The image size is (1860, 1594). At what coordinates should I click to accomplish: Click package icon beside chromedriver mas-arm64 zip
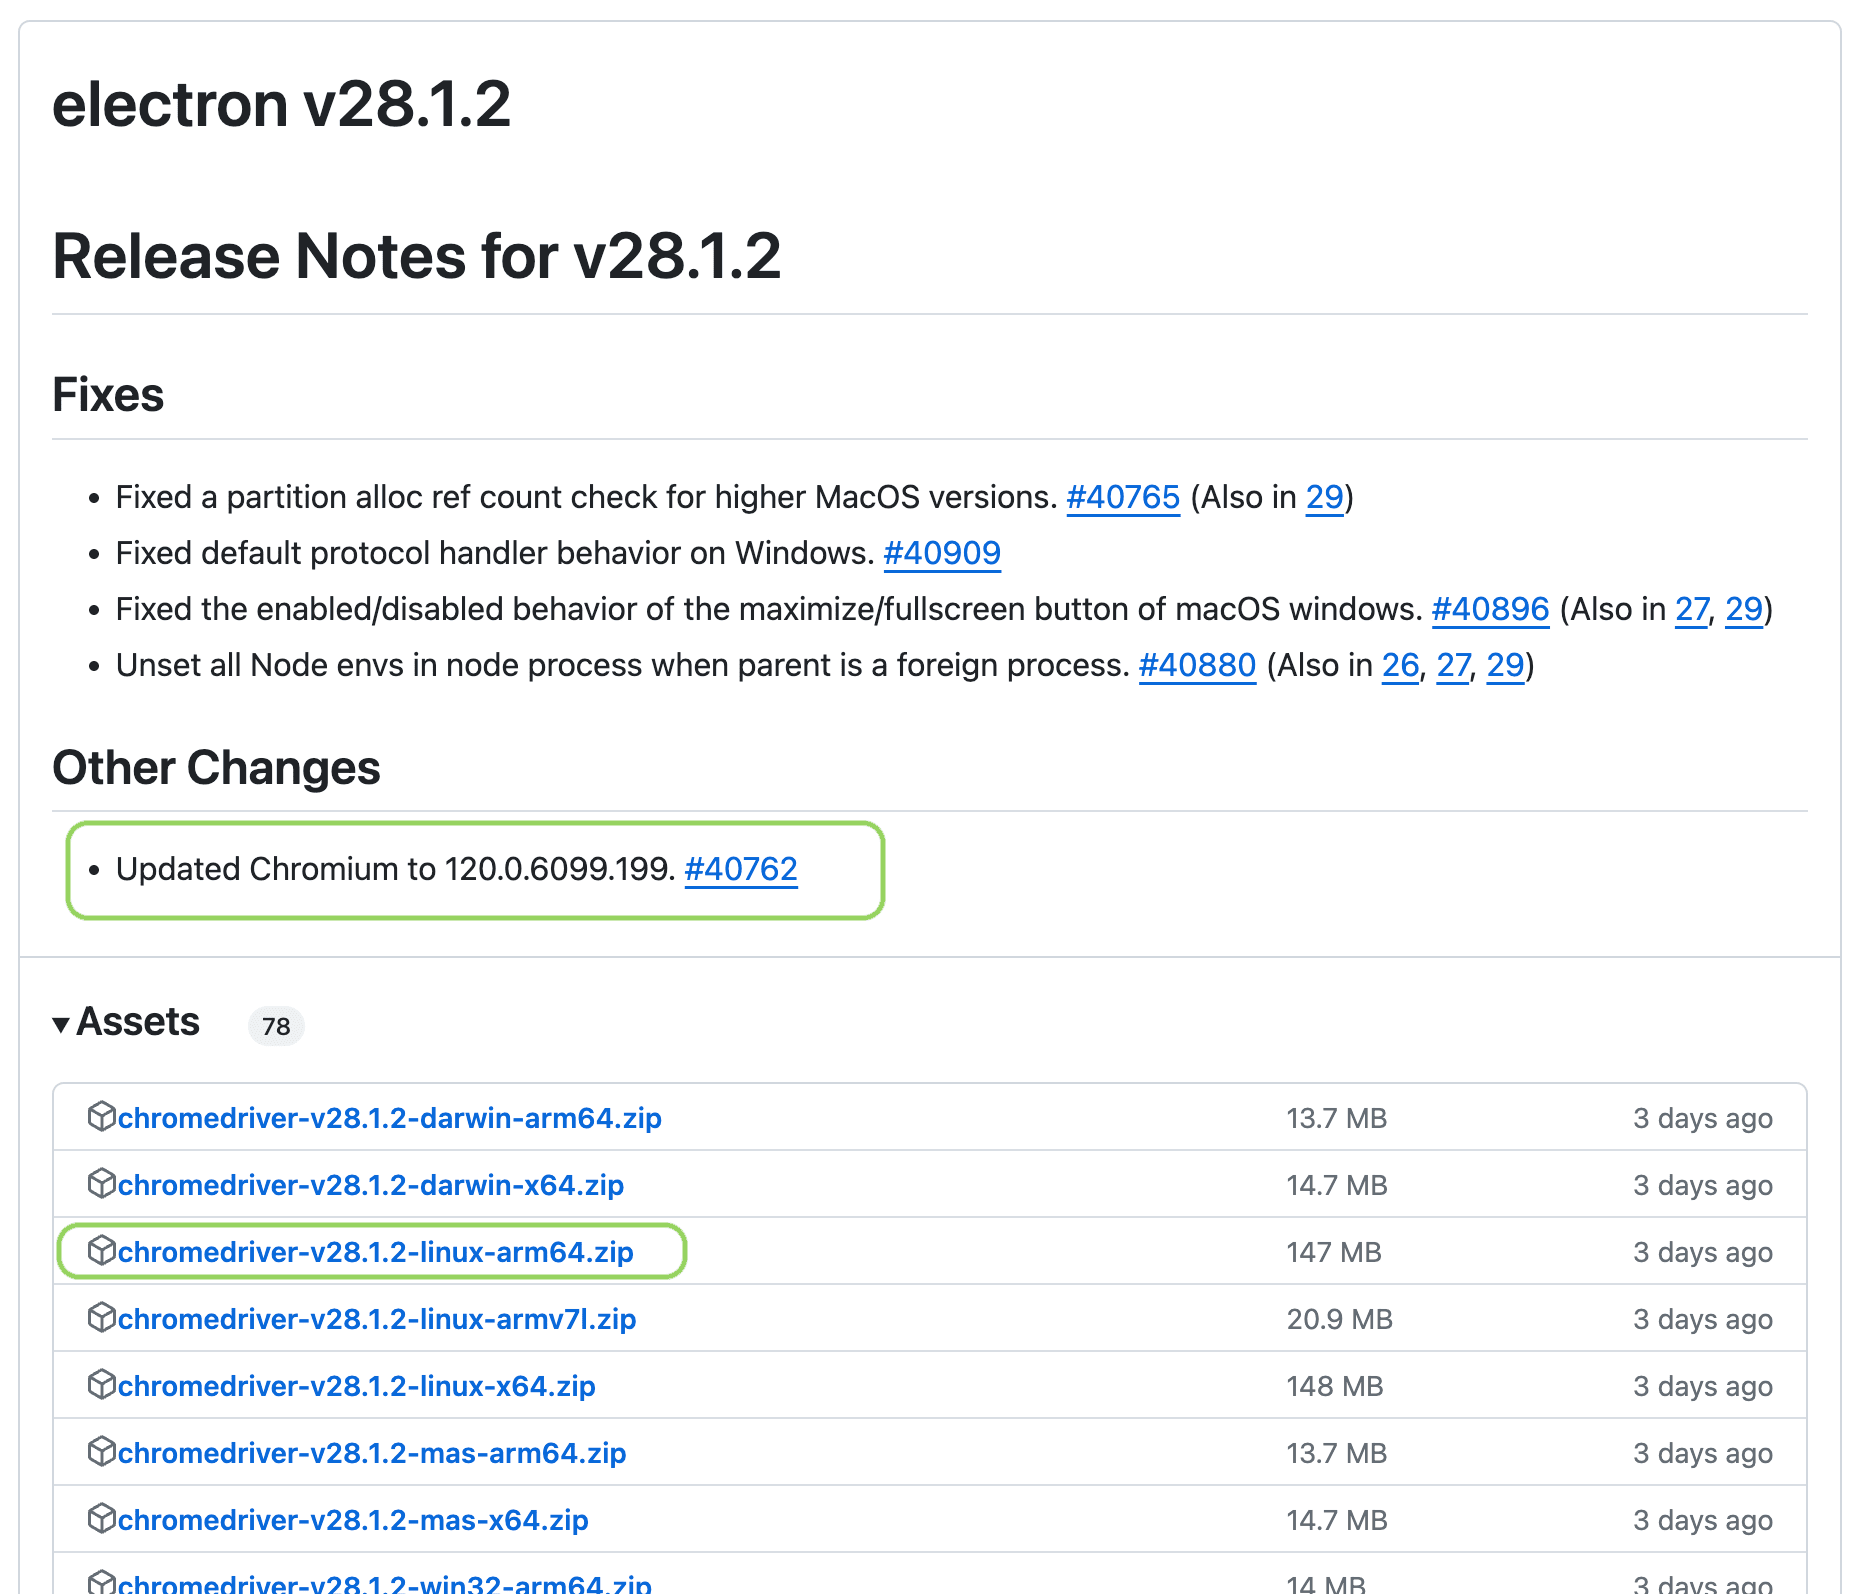tap(101, 1451)
